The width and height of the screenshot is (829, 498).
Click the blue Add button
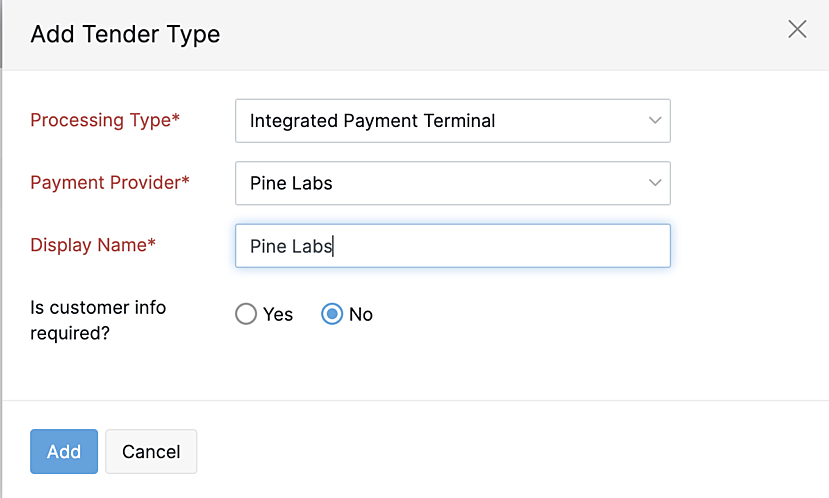[64, 451]
